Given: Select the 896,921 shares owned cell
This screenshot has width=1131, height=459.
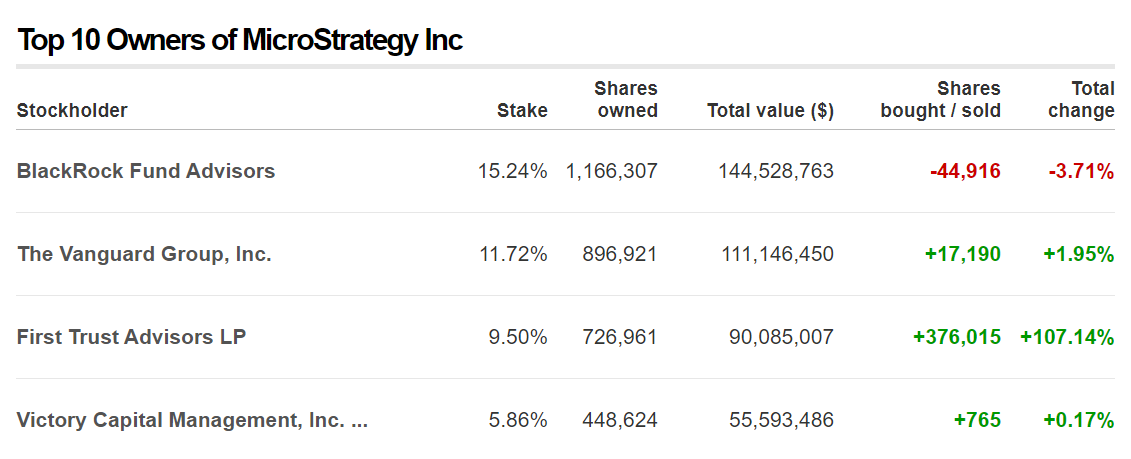Looking at the screenshot, I should 620,254.
